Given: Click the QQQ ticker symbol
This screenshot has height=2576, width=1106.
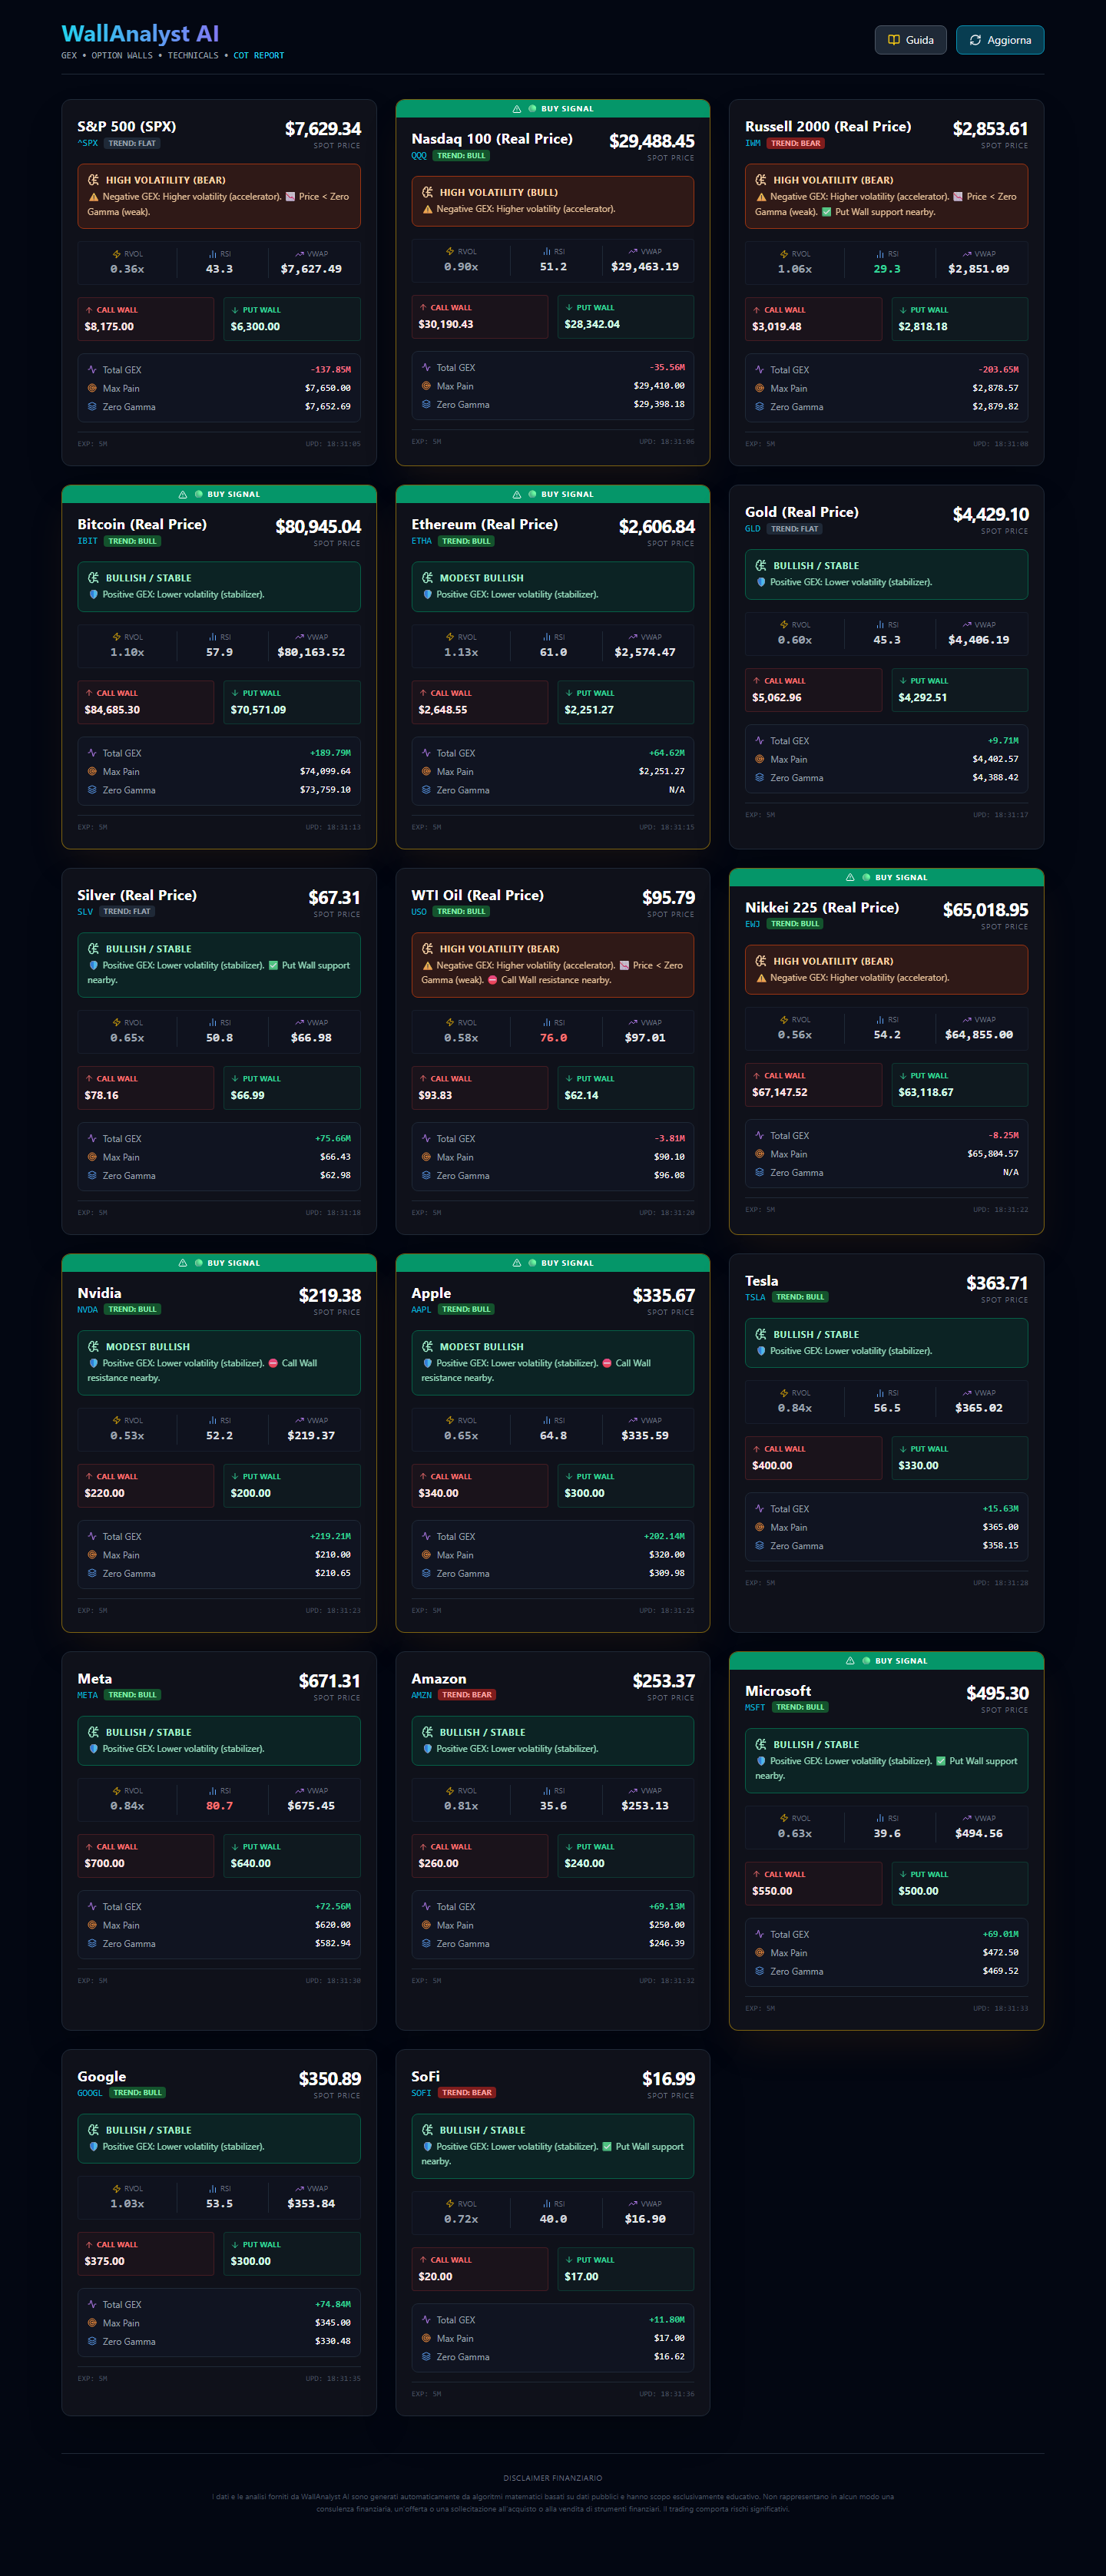Looking at the screenshot, I should coord(419,156).
